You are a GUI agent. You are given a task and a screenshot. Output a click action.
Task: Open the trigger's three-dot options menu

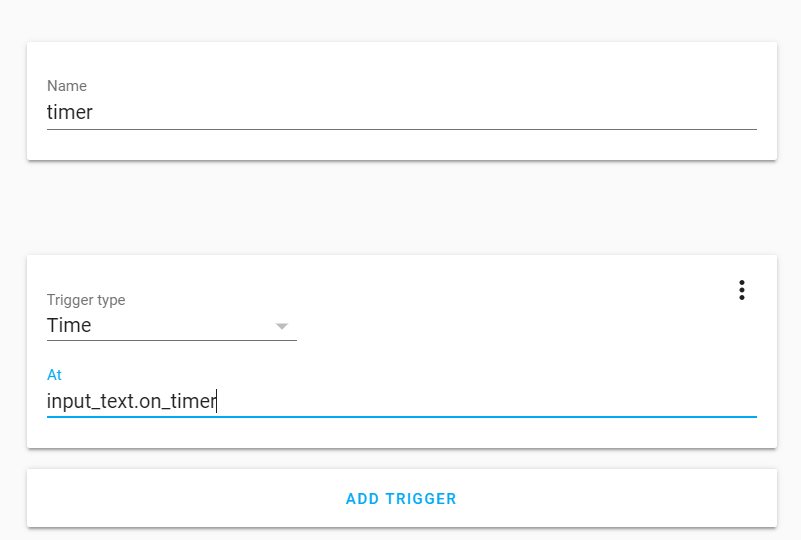click(741, 290)
